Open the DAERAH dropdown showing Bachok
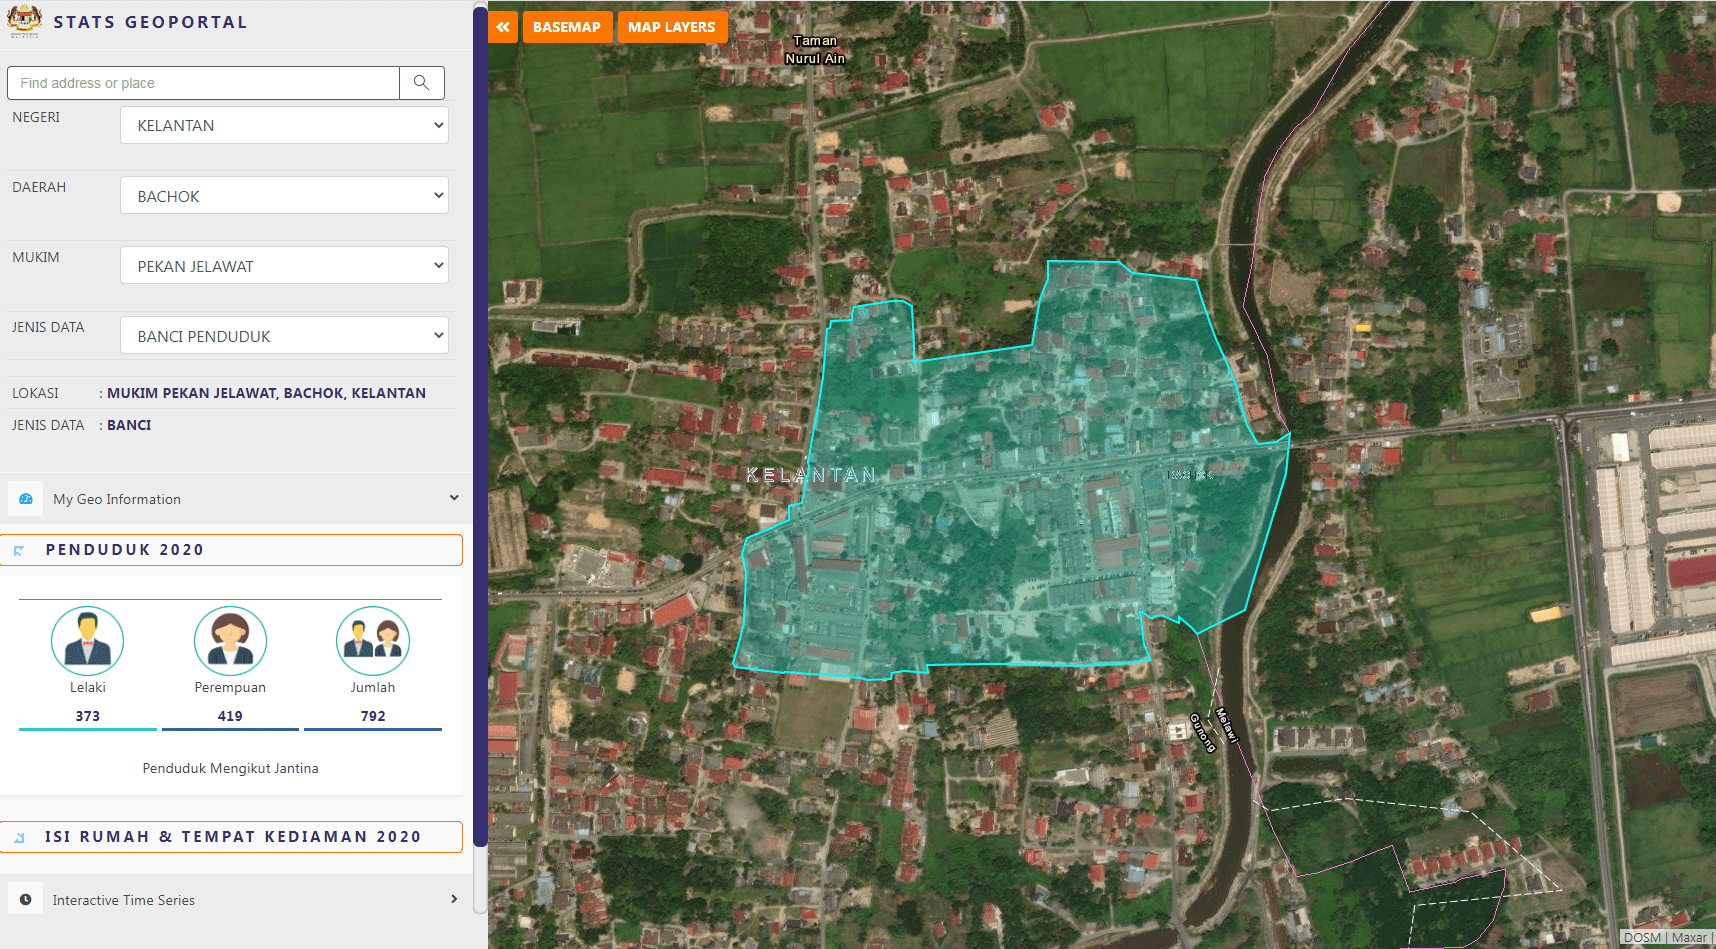This screenshot has height=949, width=1716. click(x=284, y=196)
